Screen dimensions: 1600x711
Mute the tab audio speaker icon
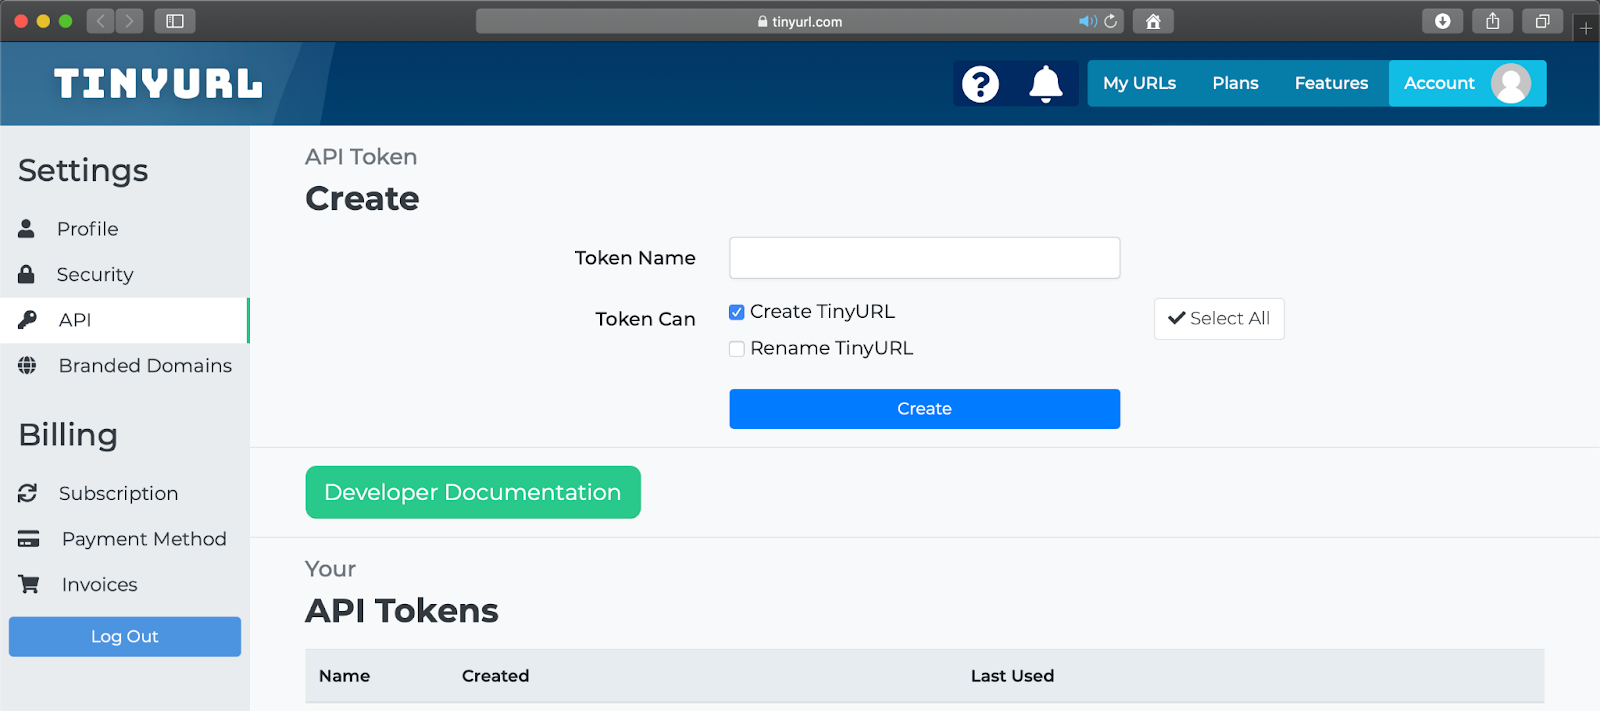point(1087,21)
